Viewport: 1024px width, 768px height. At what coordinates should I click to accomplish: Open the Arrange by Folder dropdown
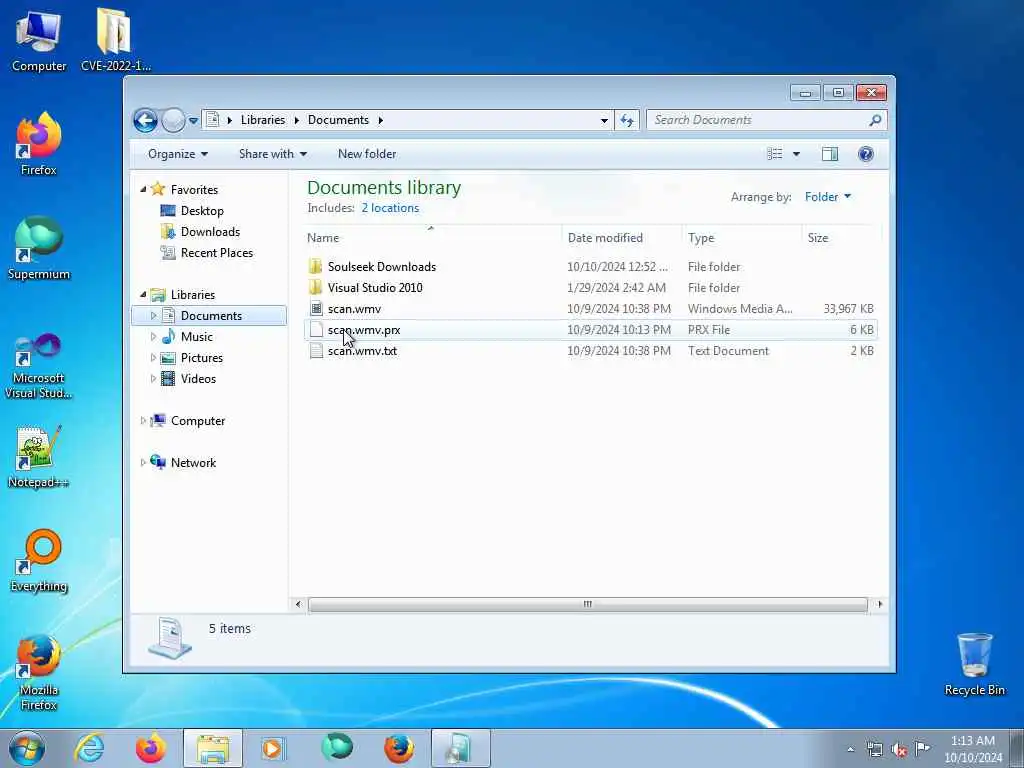click(x=828, y=197)
